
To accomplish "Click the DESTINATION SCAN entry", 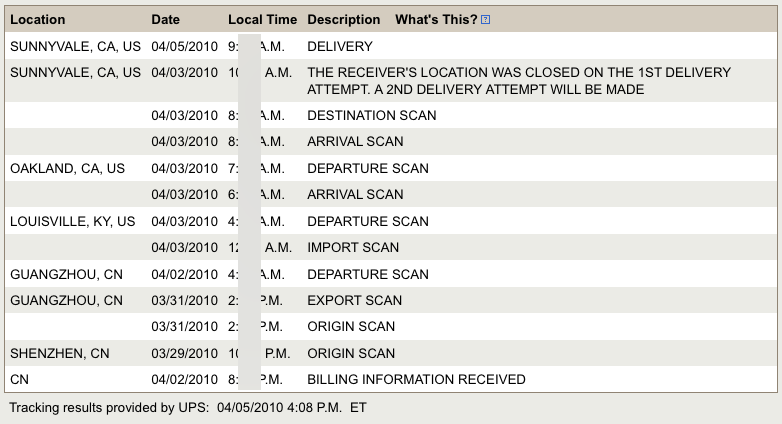I will point(372,115).
